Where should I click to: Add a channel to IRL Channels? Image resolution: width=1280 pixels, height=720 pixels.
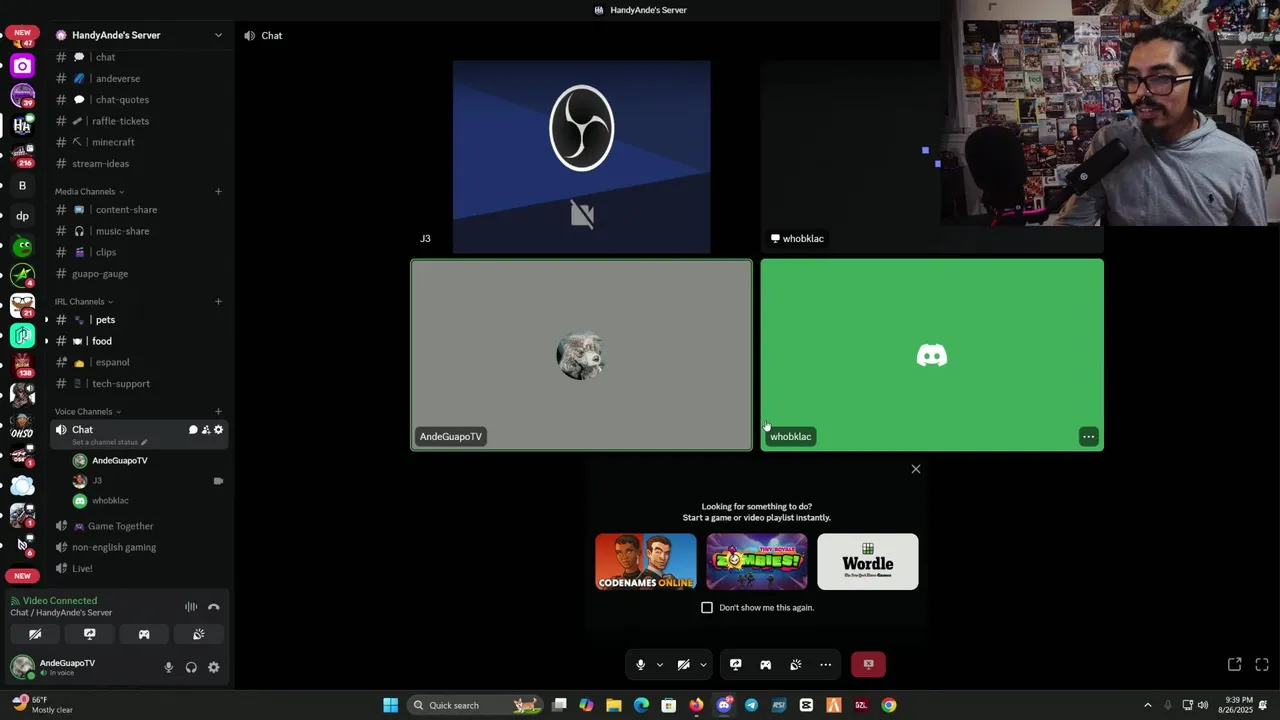(x=218, y=302)
